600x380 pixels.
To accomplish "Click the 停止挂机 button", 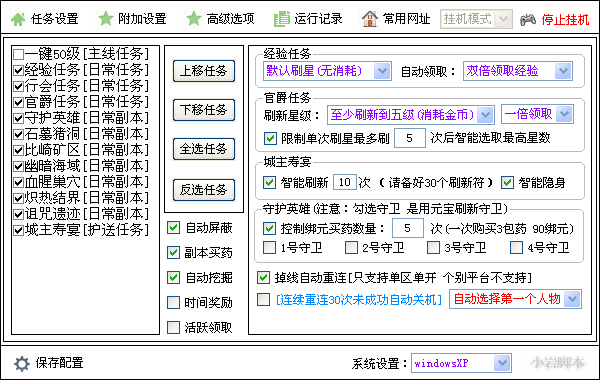I will [x=565, y=20].
